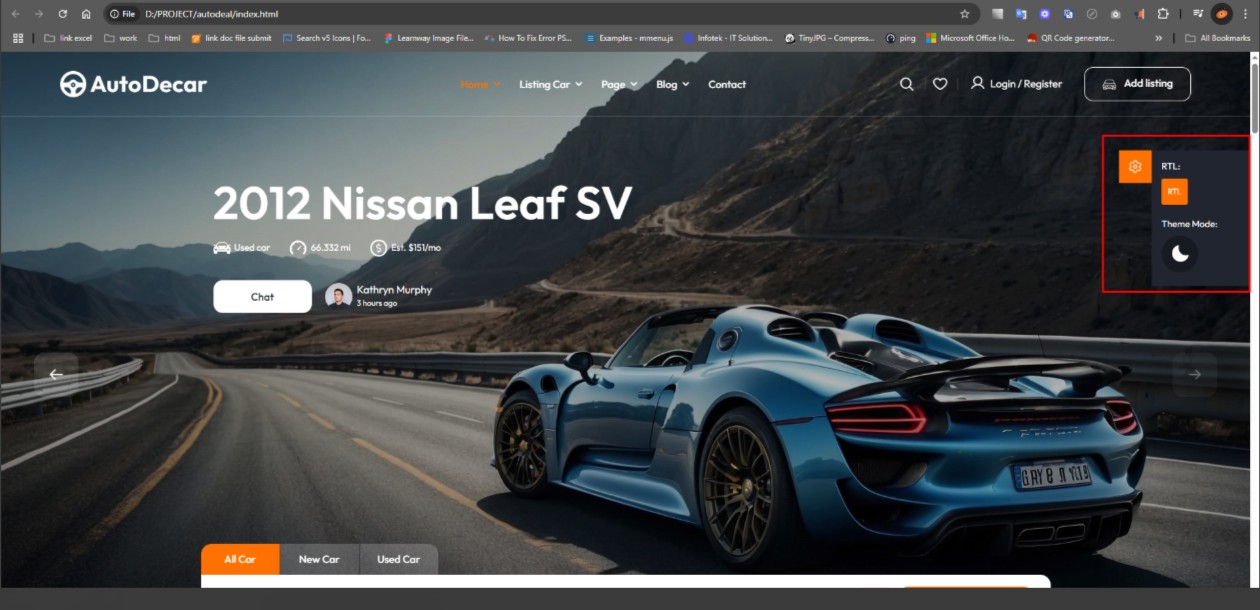Open the browser three-dot menu
Viewport: 1260px width, 610px height.
pyautogui.click(x=1245, y=14)
